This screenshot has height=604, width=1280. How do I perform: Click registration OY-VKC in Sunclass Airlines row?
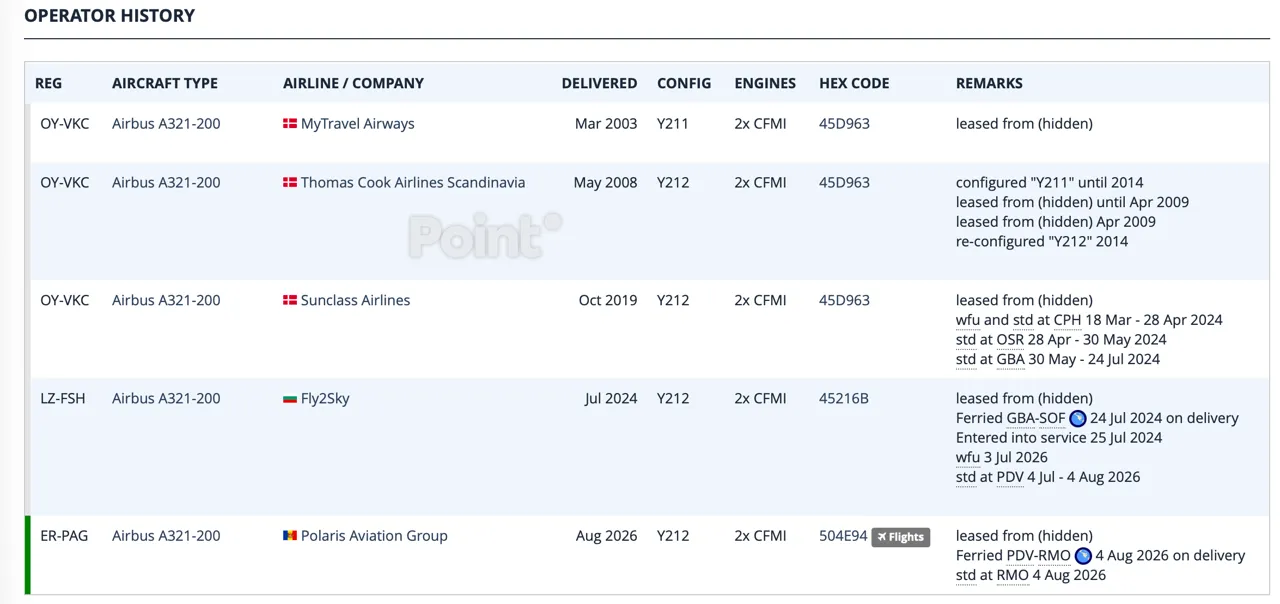[65, 300]
